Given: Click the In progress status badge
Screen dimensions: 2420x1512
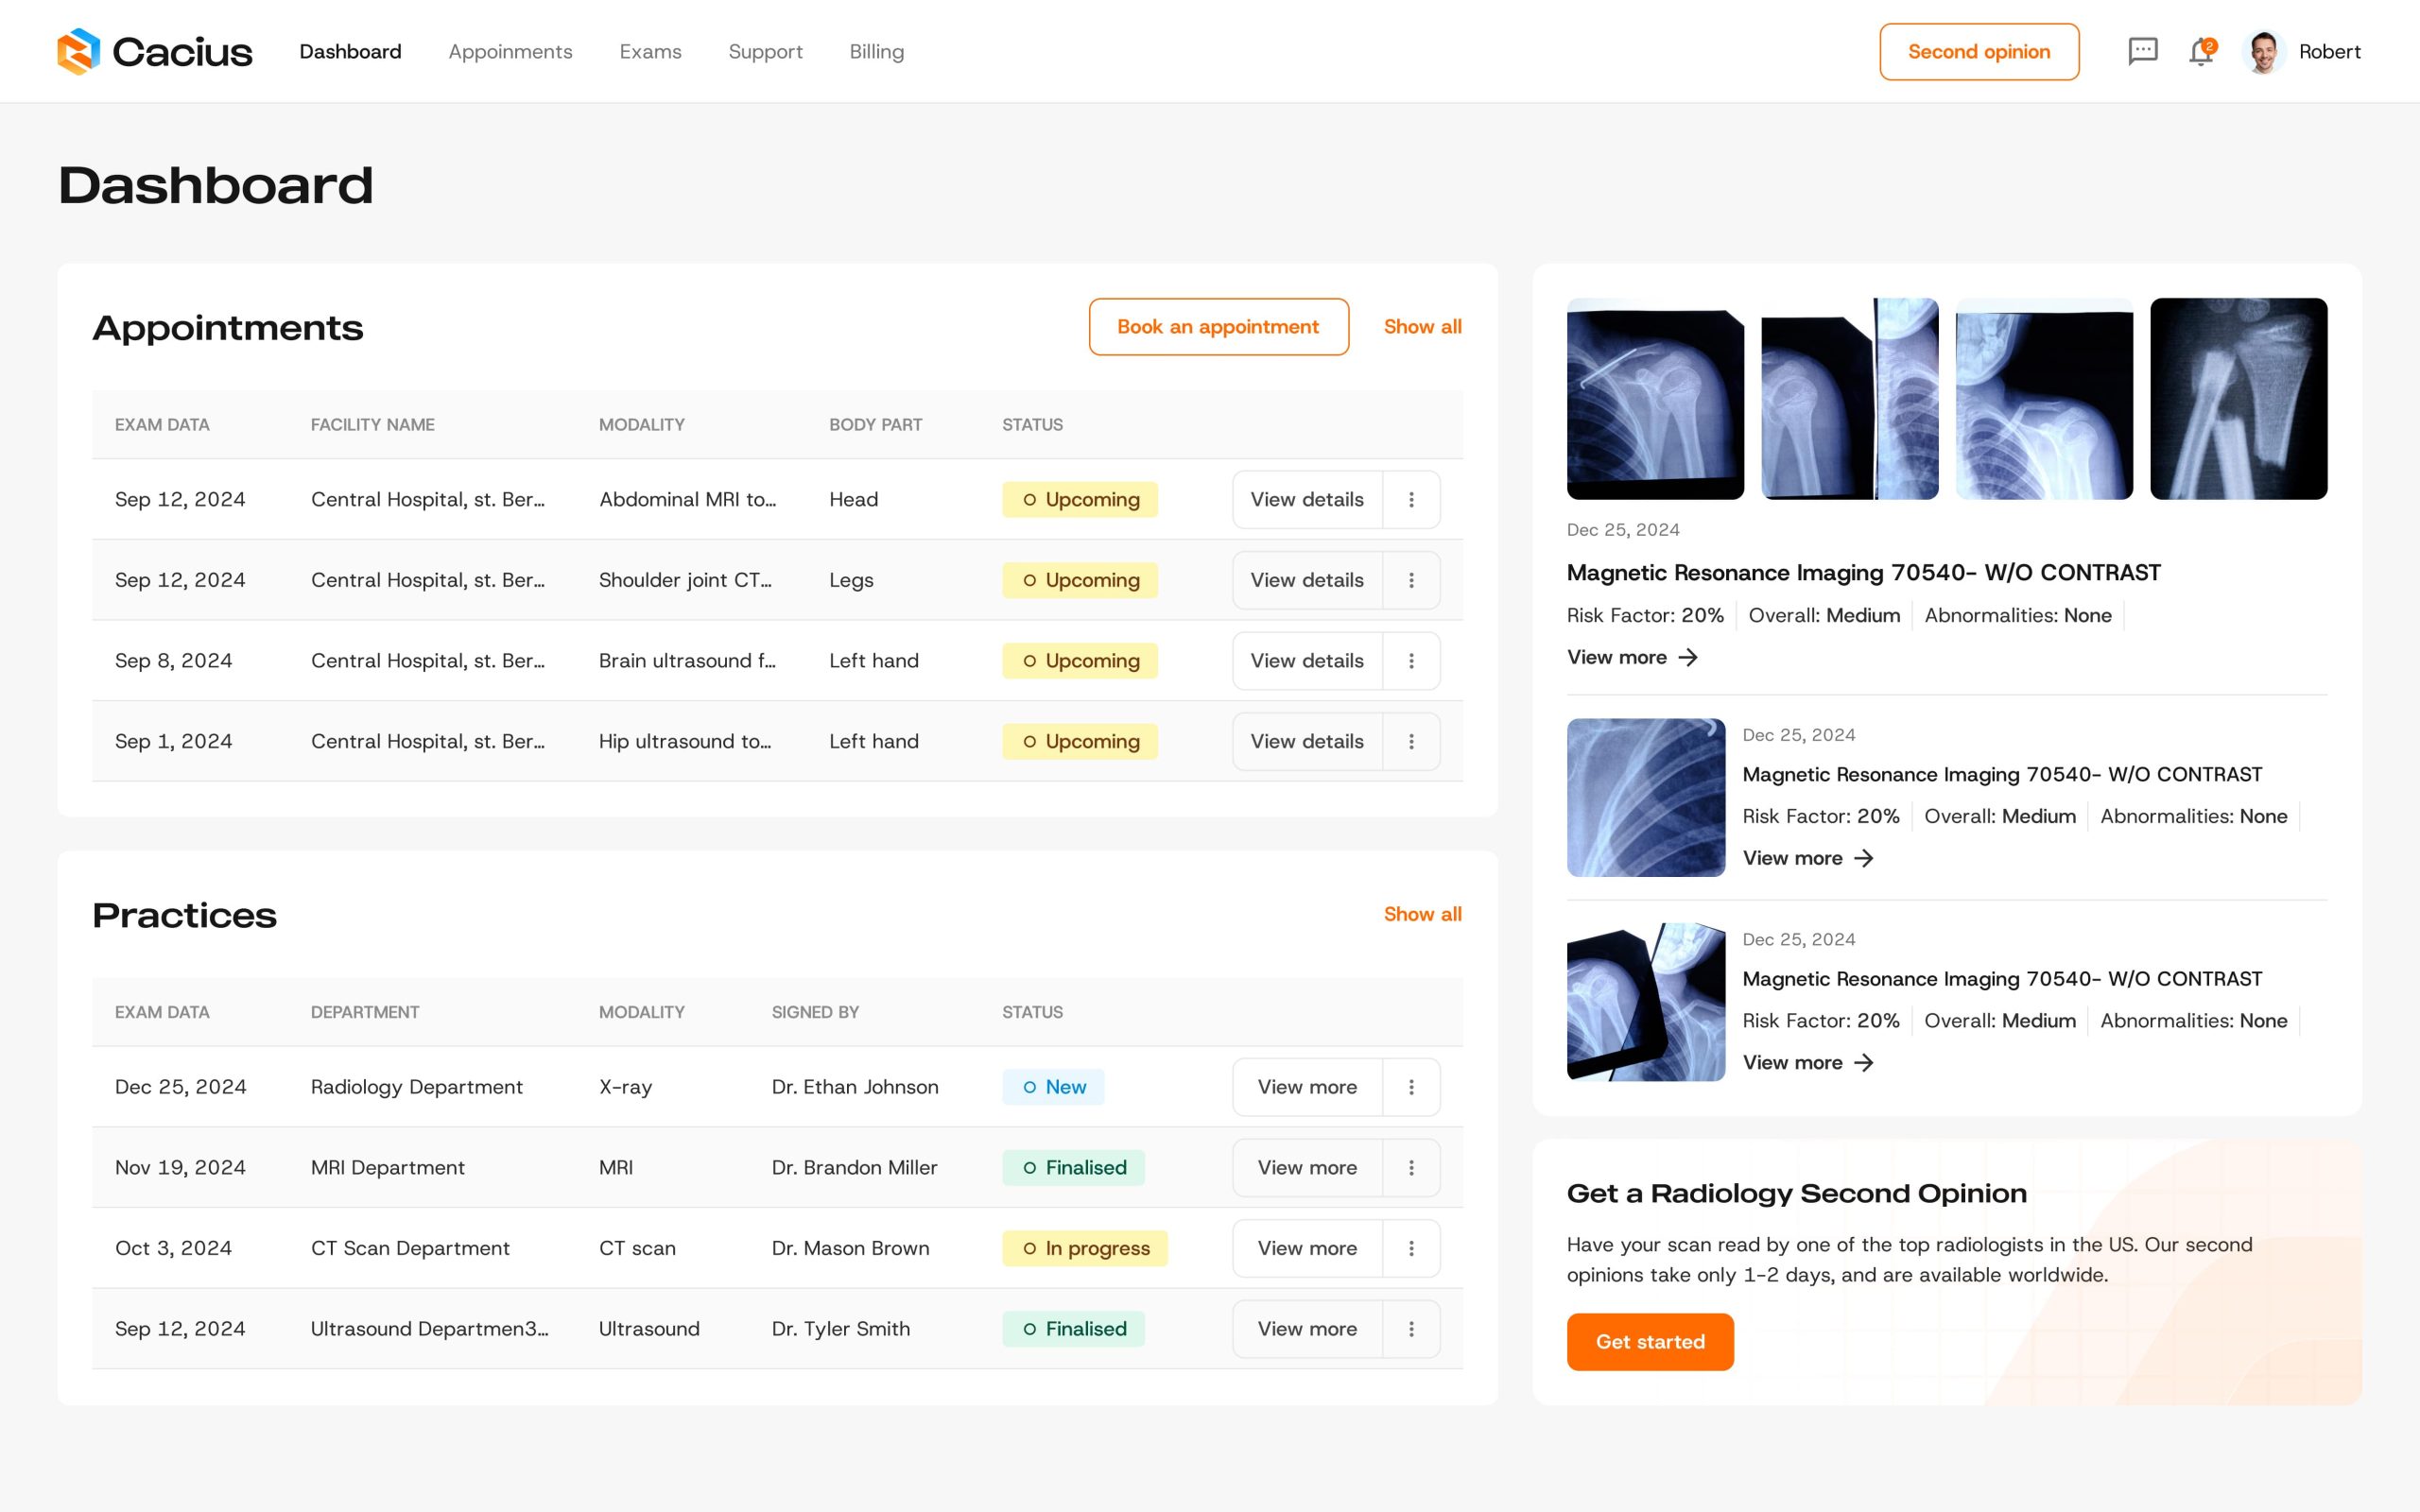Looking at the screenshot, I should click(1085, 1248).
